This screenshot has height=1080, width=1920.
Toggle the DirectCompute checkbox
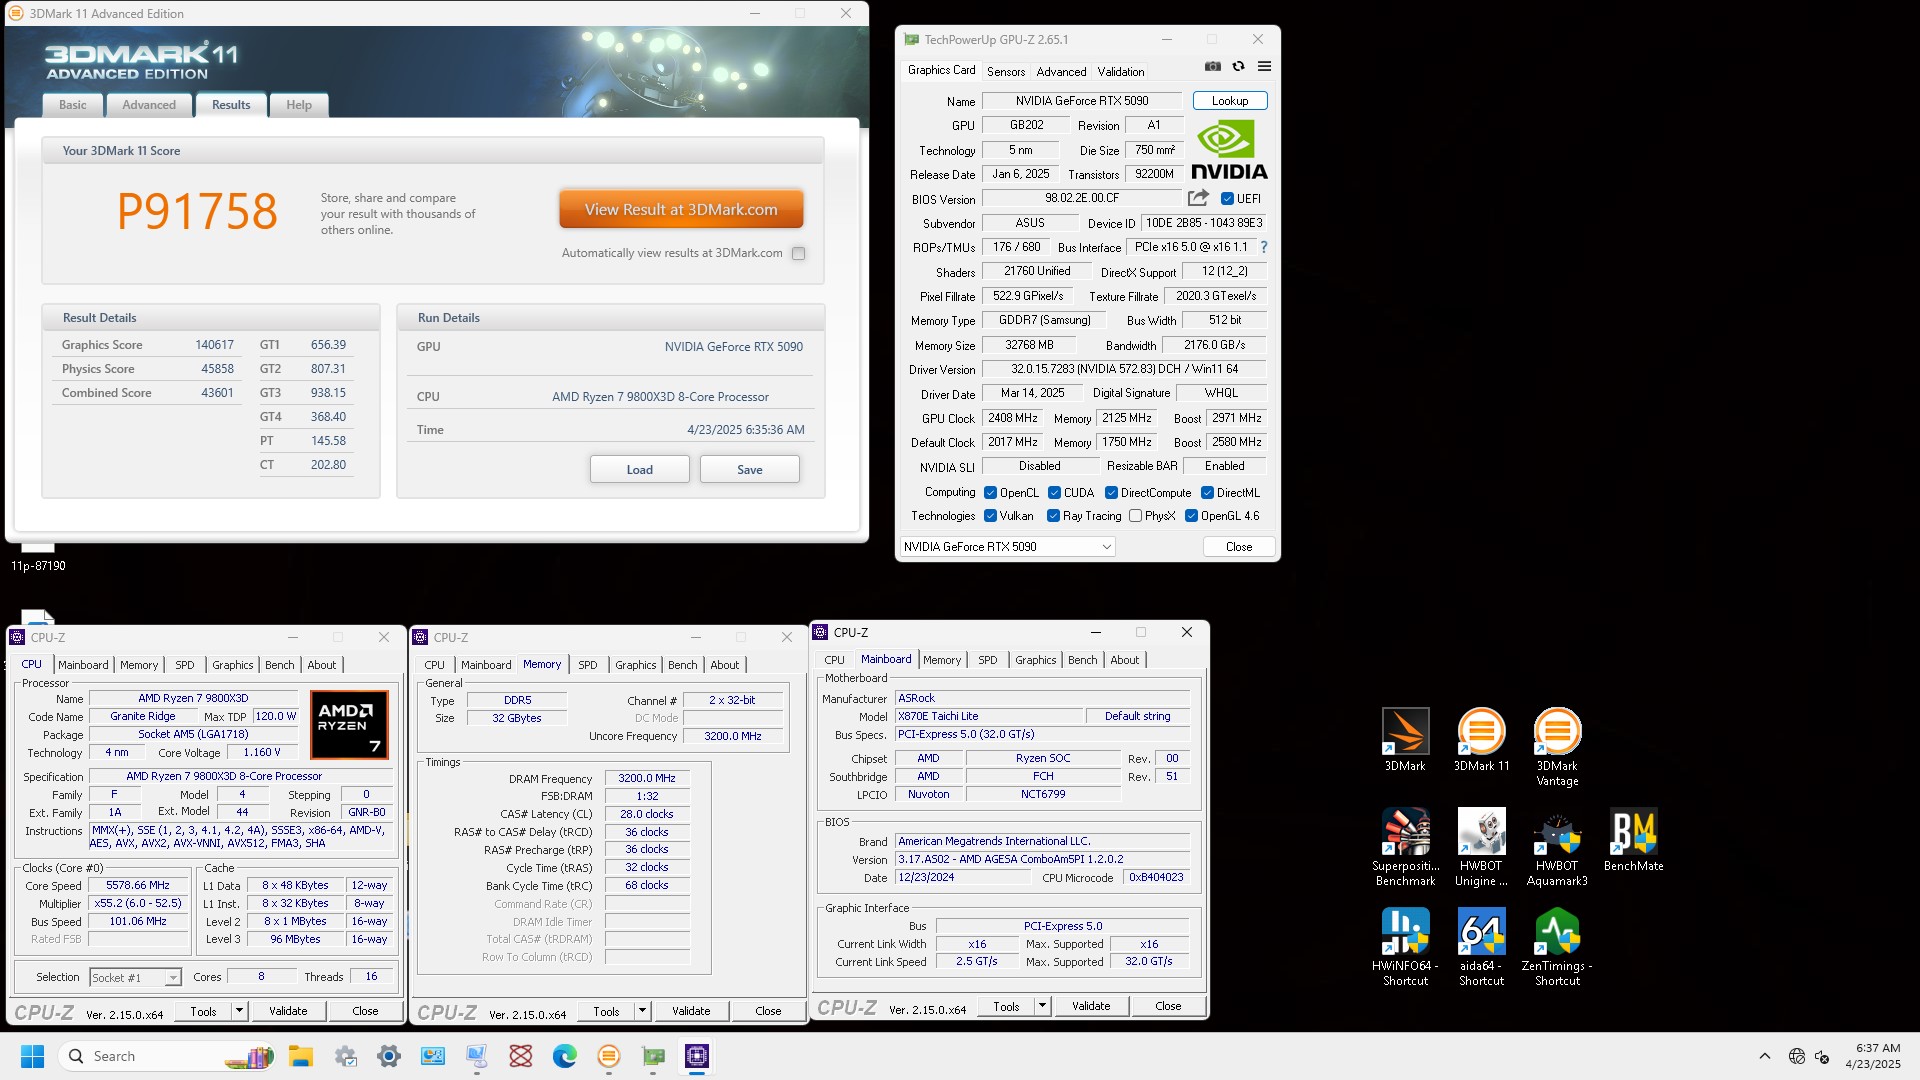tap(1111, 493)
